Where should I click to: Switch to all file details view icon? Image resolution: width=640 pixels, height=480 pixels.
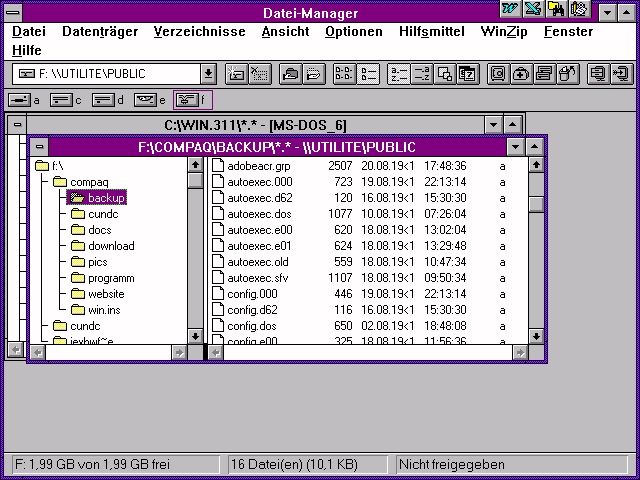368,74
